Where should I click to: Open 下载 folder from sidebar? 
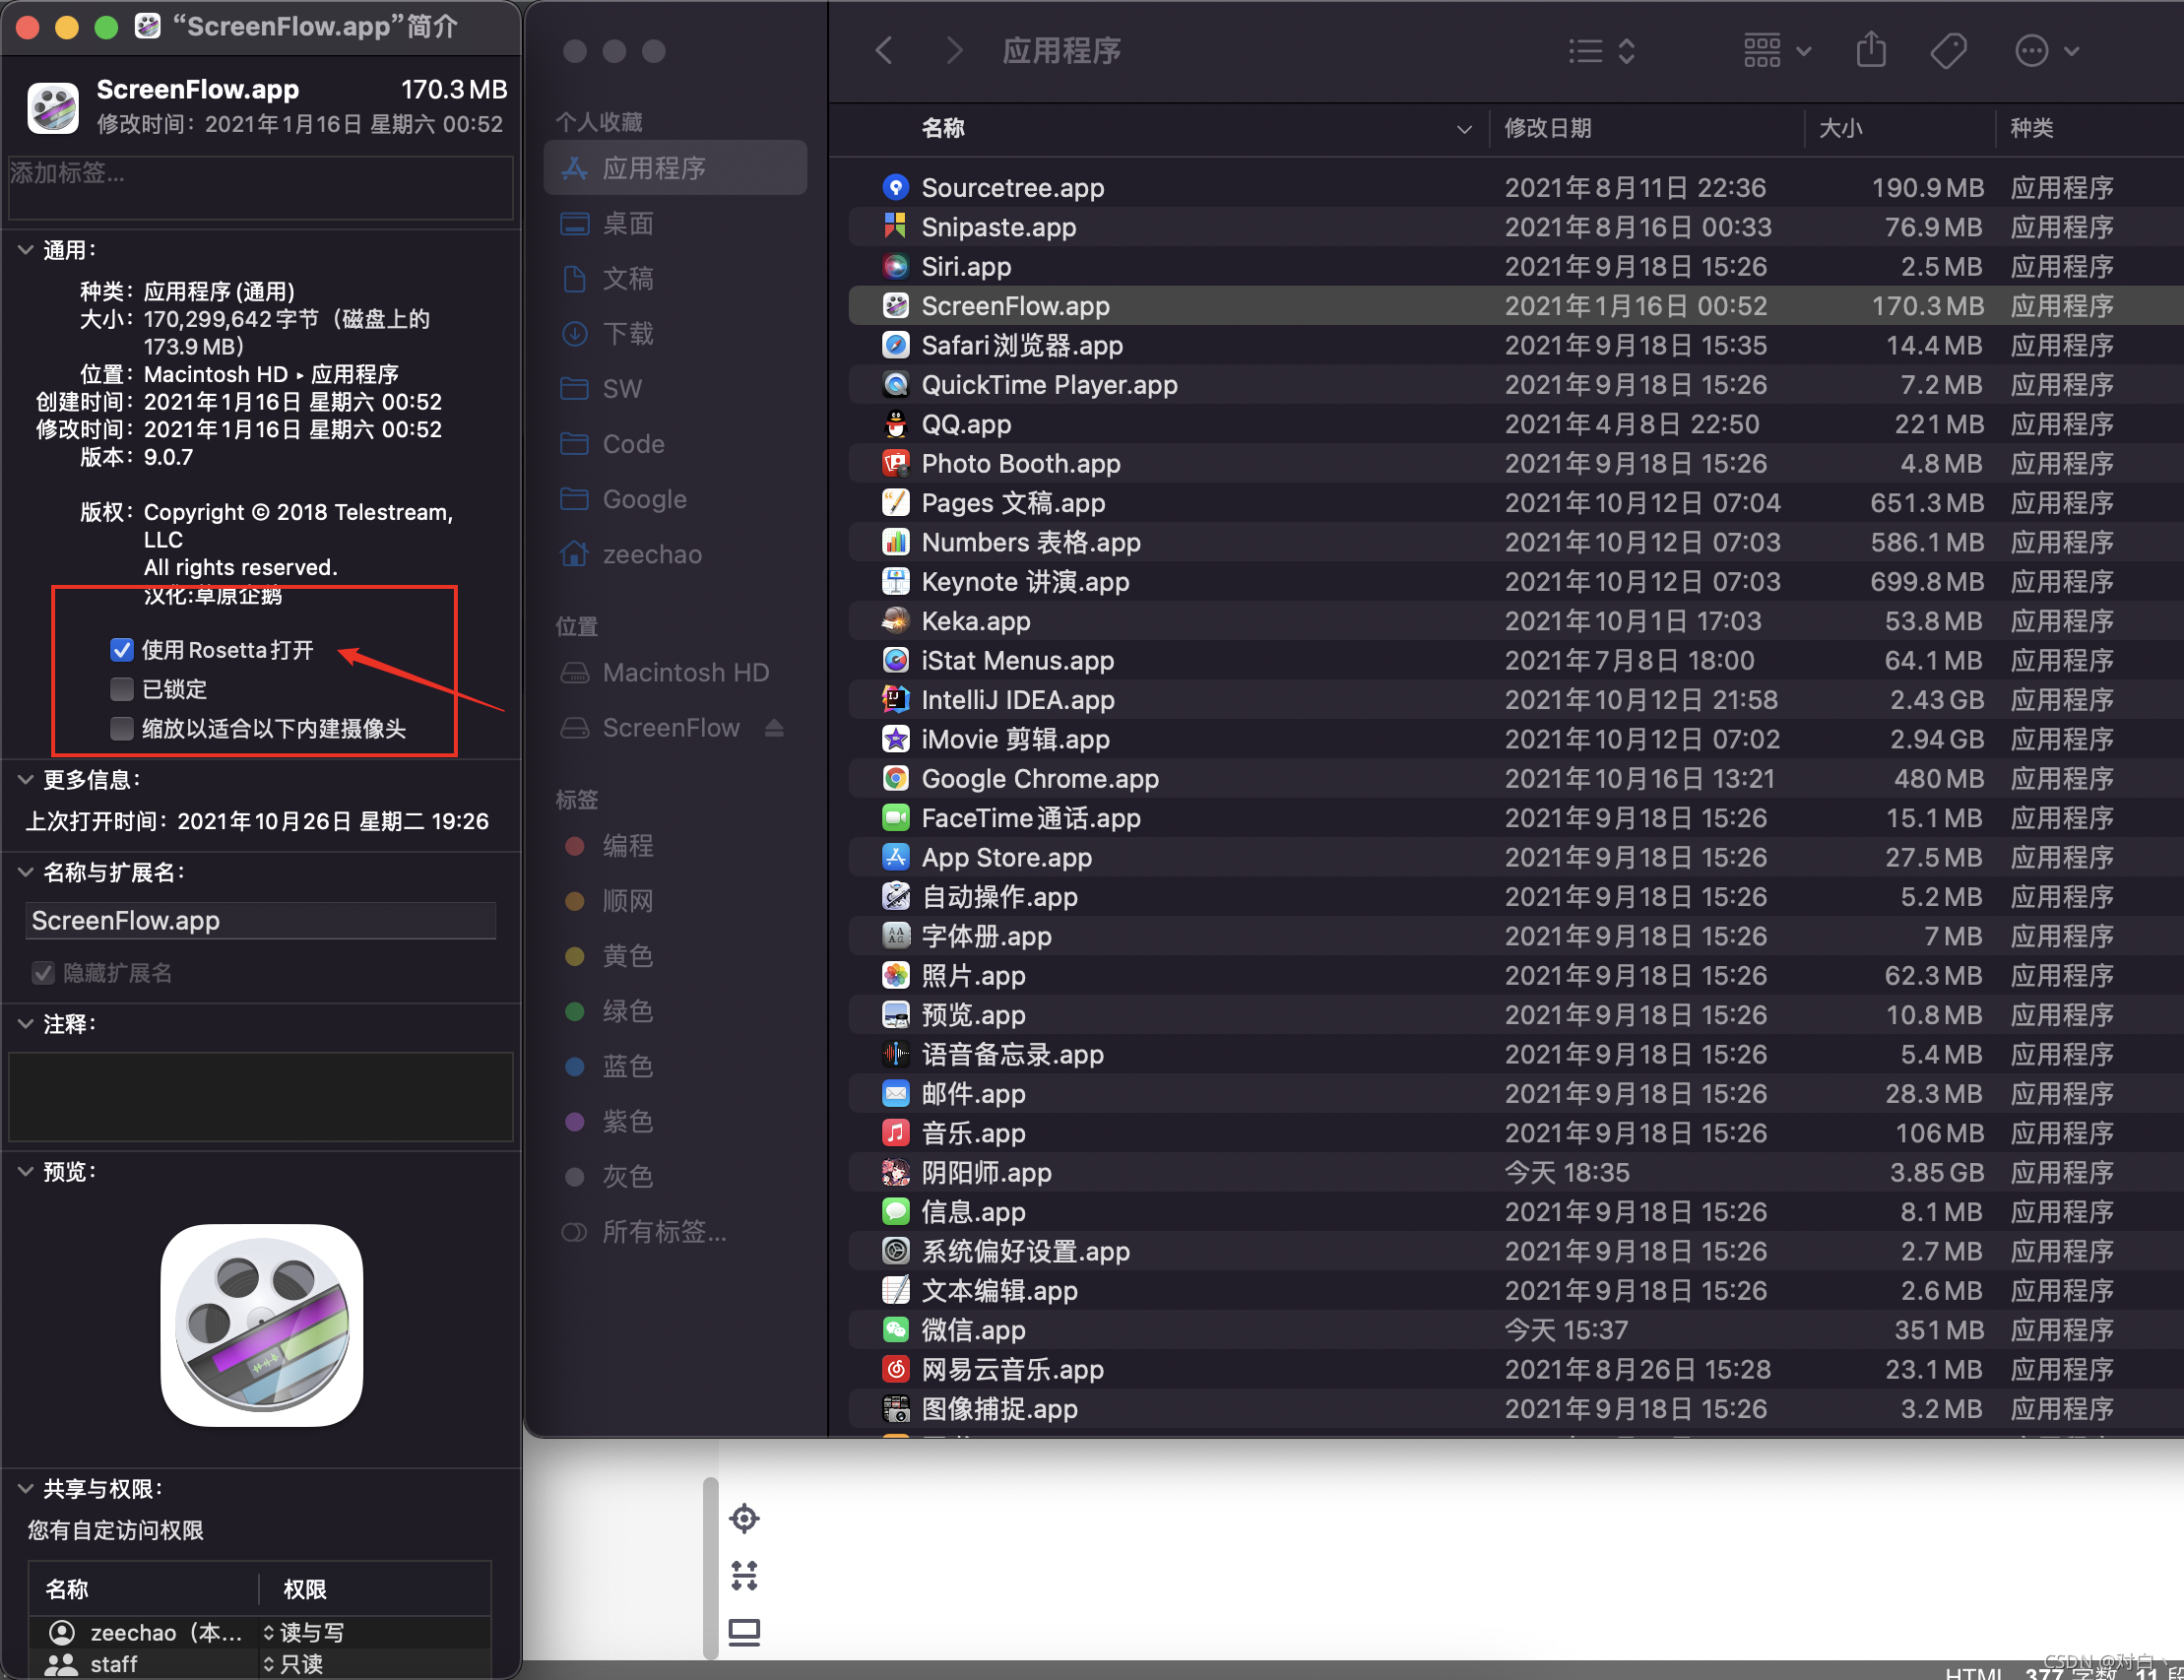tap(628, 333)
